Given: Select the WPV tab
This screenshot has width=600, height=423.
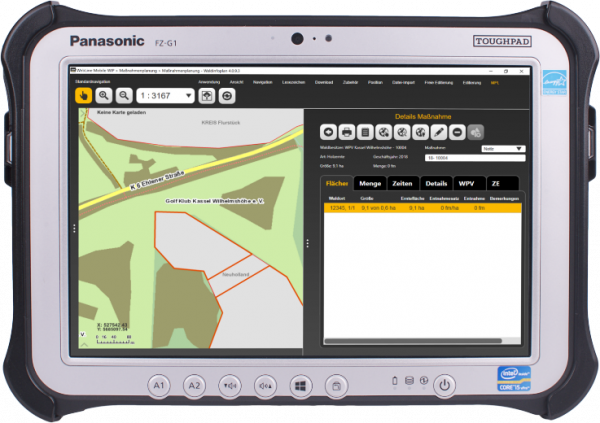Looking at the screenshot, I should (x=467, y=183).
